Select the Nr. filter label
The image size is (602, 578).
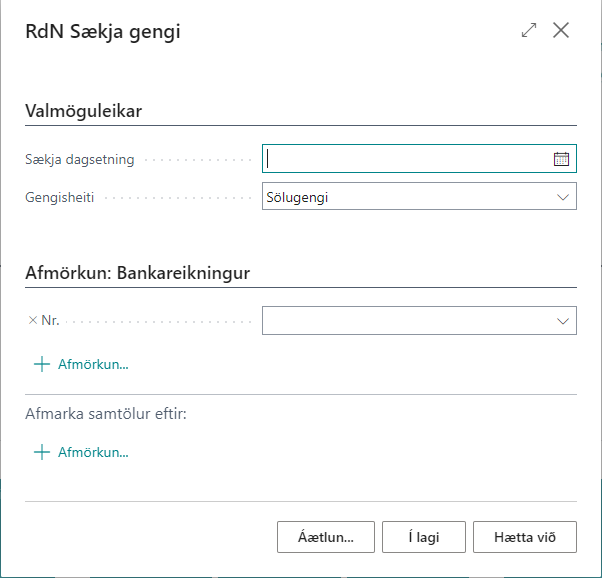(50, 320)
